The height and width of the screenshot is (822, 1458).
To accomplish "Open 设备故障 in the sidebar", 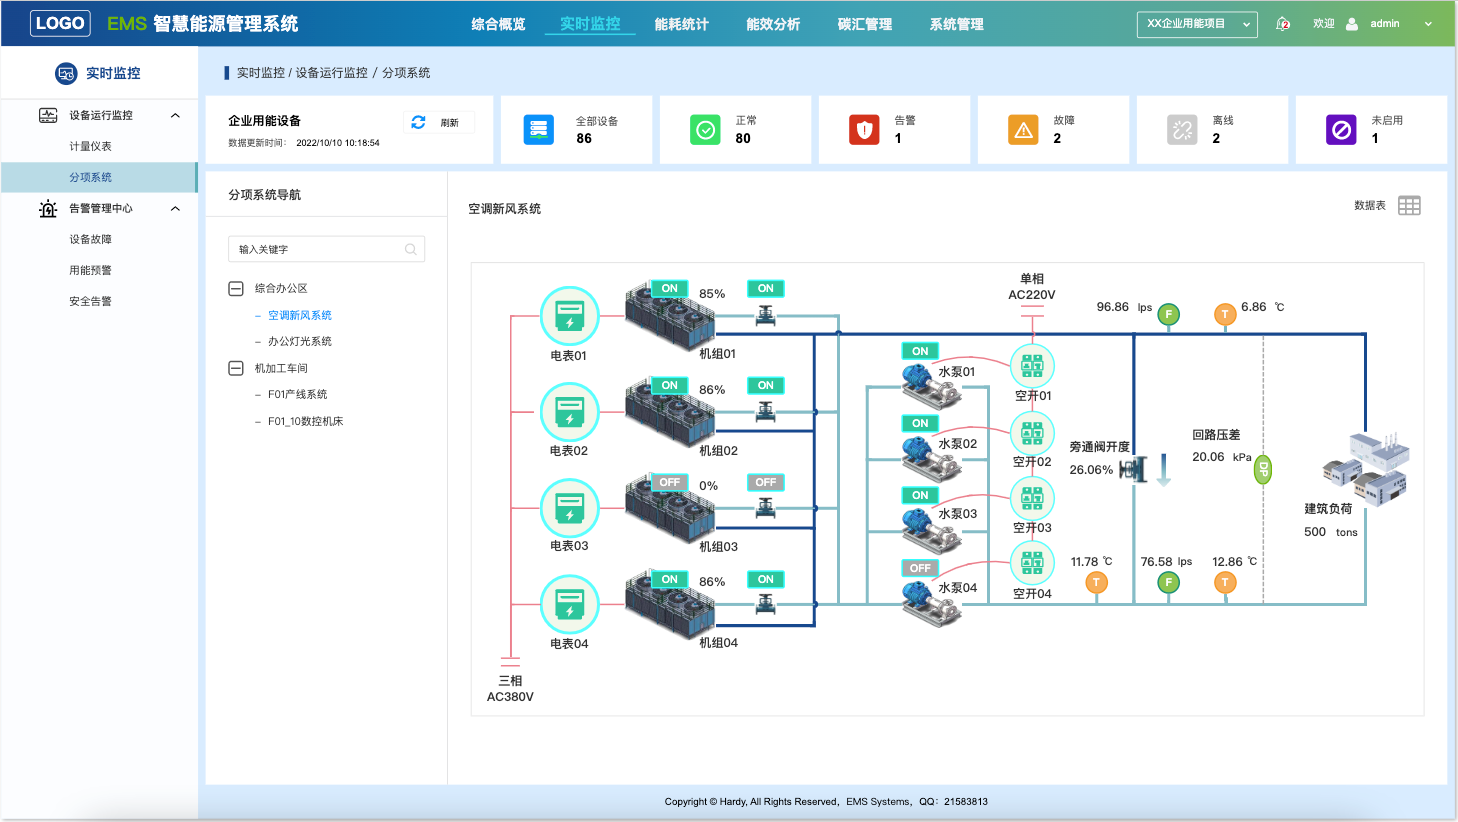I will point(90,240).
